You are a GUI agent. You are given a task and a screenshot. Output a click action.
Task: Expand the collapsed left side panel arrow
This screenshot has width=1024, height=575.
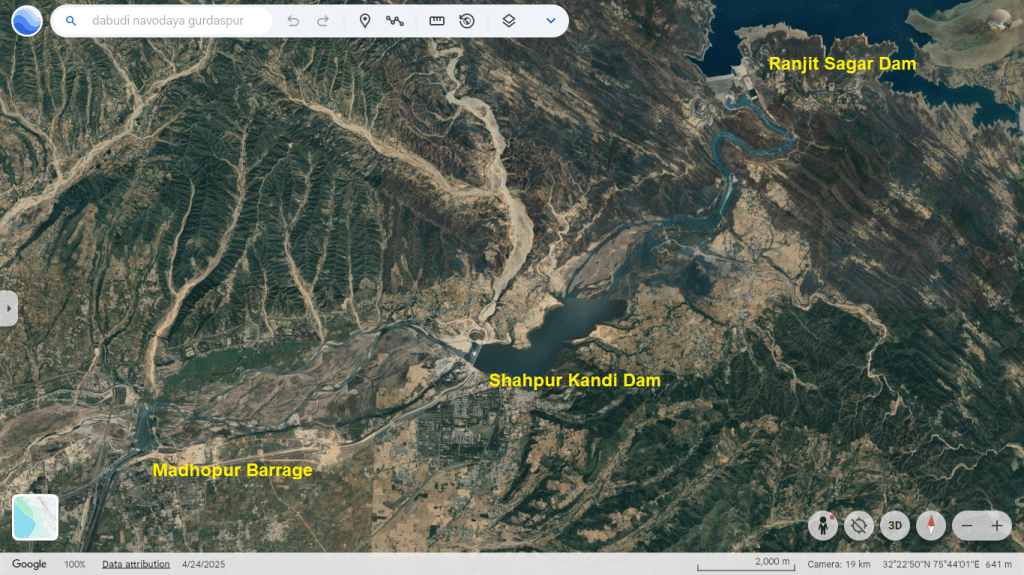[x=8, y=308]
